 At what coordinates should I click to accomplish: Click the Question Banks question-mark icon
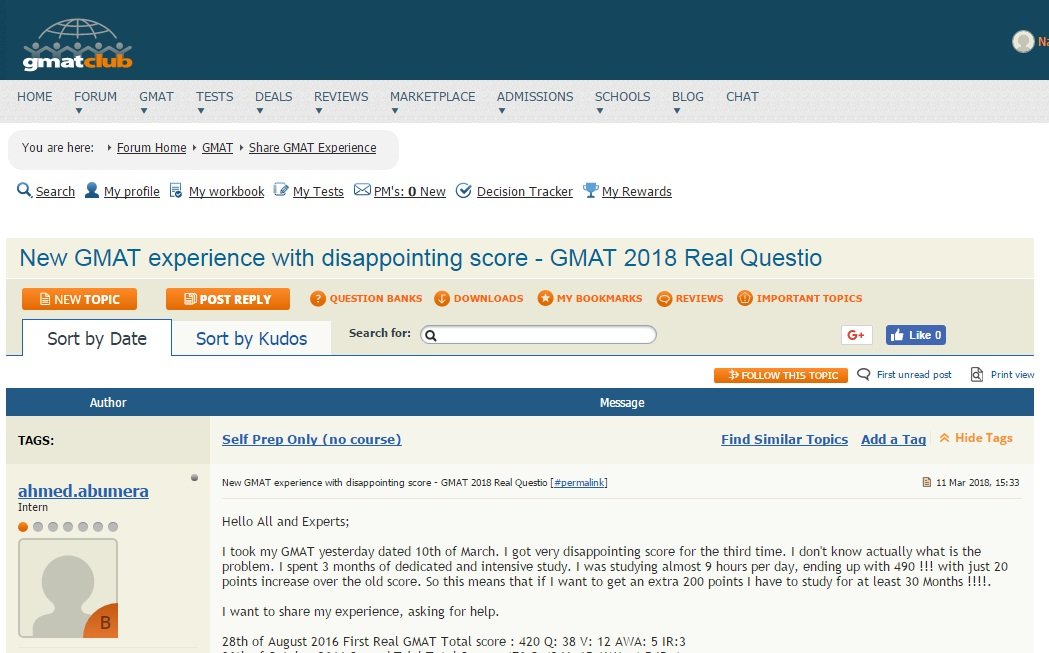(318, 298)
